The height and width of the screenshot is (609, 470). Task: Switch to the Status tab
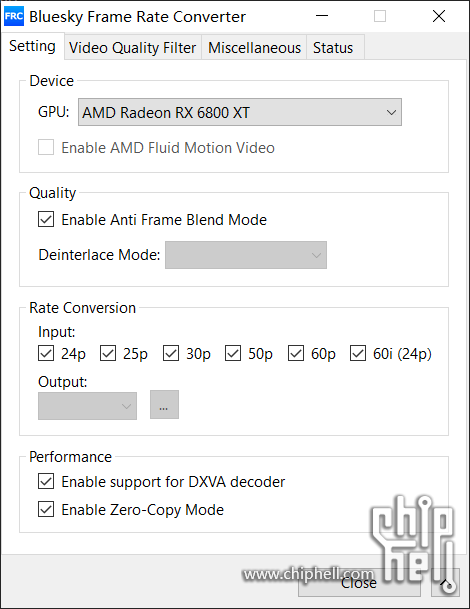333,48
